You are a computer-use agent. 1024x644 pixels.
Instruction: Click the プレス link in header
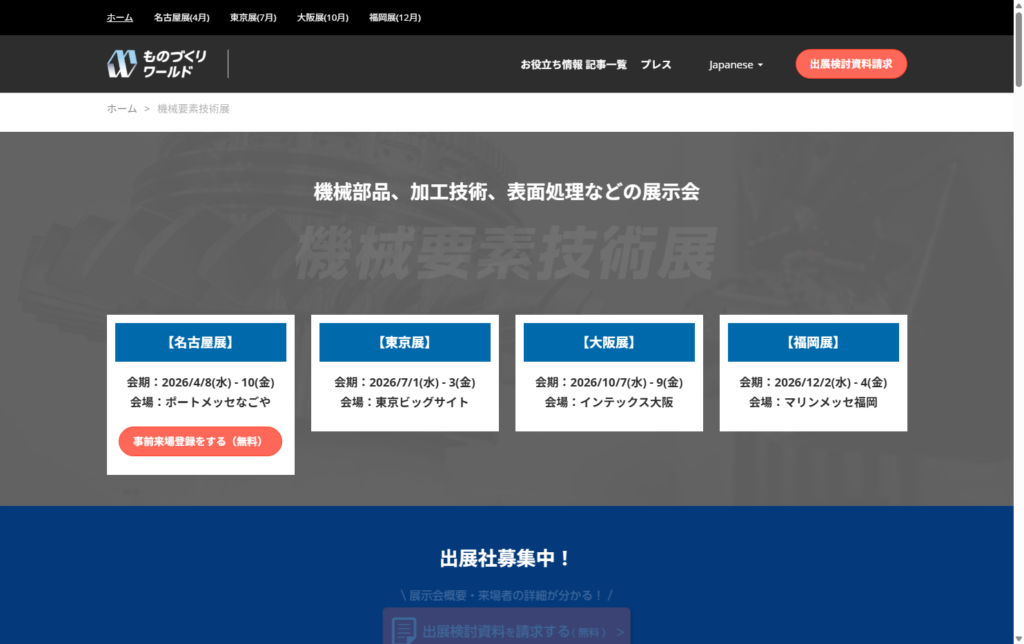point(656,64)
